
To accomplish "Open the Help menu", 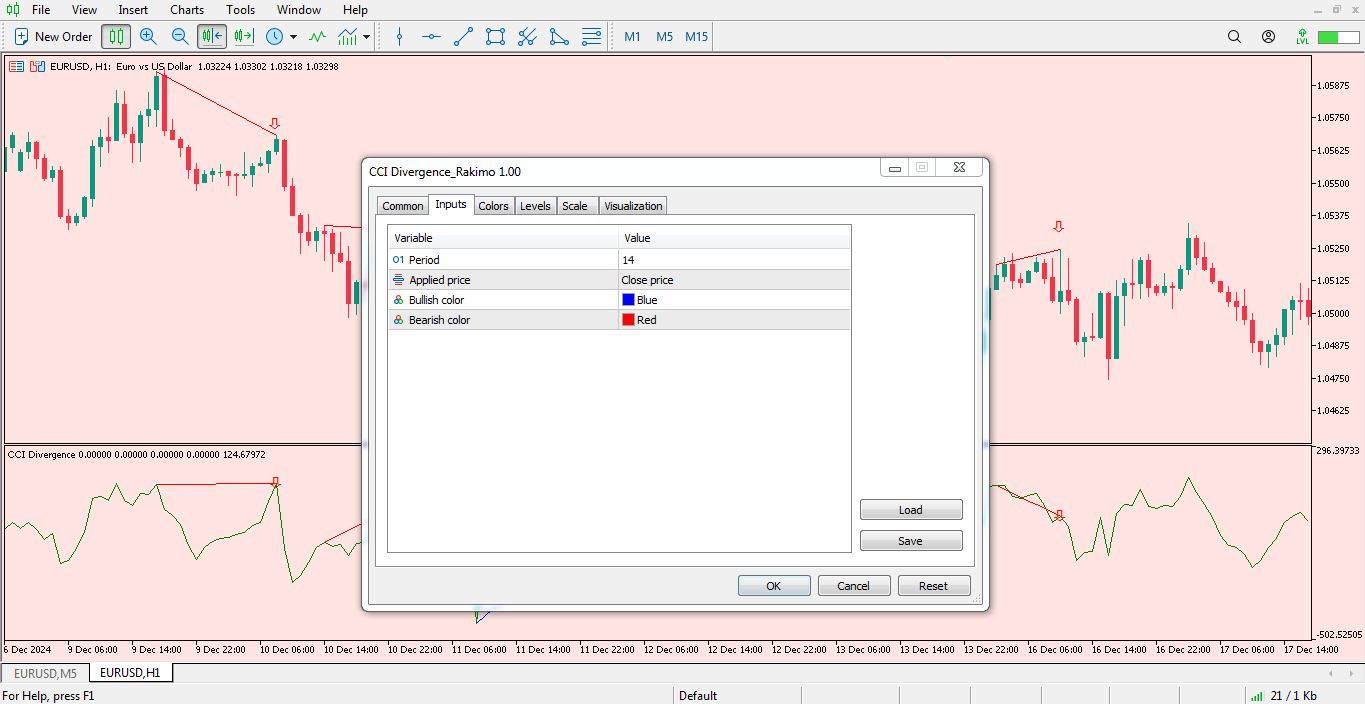I will click(x=355, y=10).
